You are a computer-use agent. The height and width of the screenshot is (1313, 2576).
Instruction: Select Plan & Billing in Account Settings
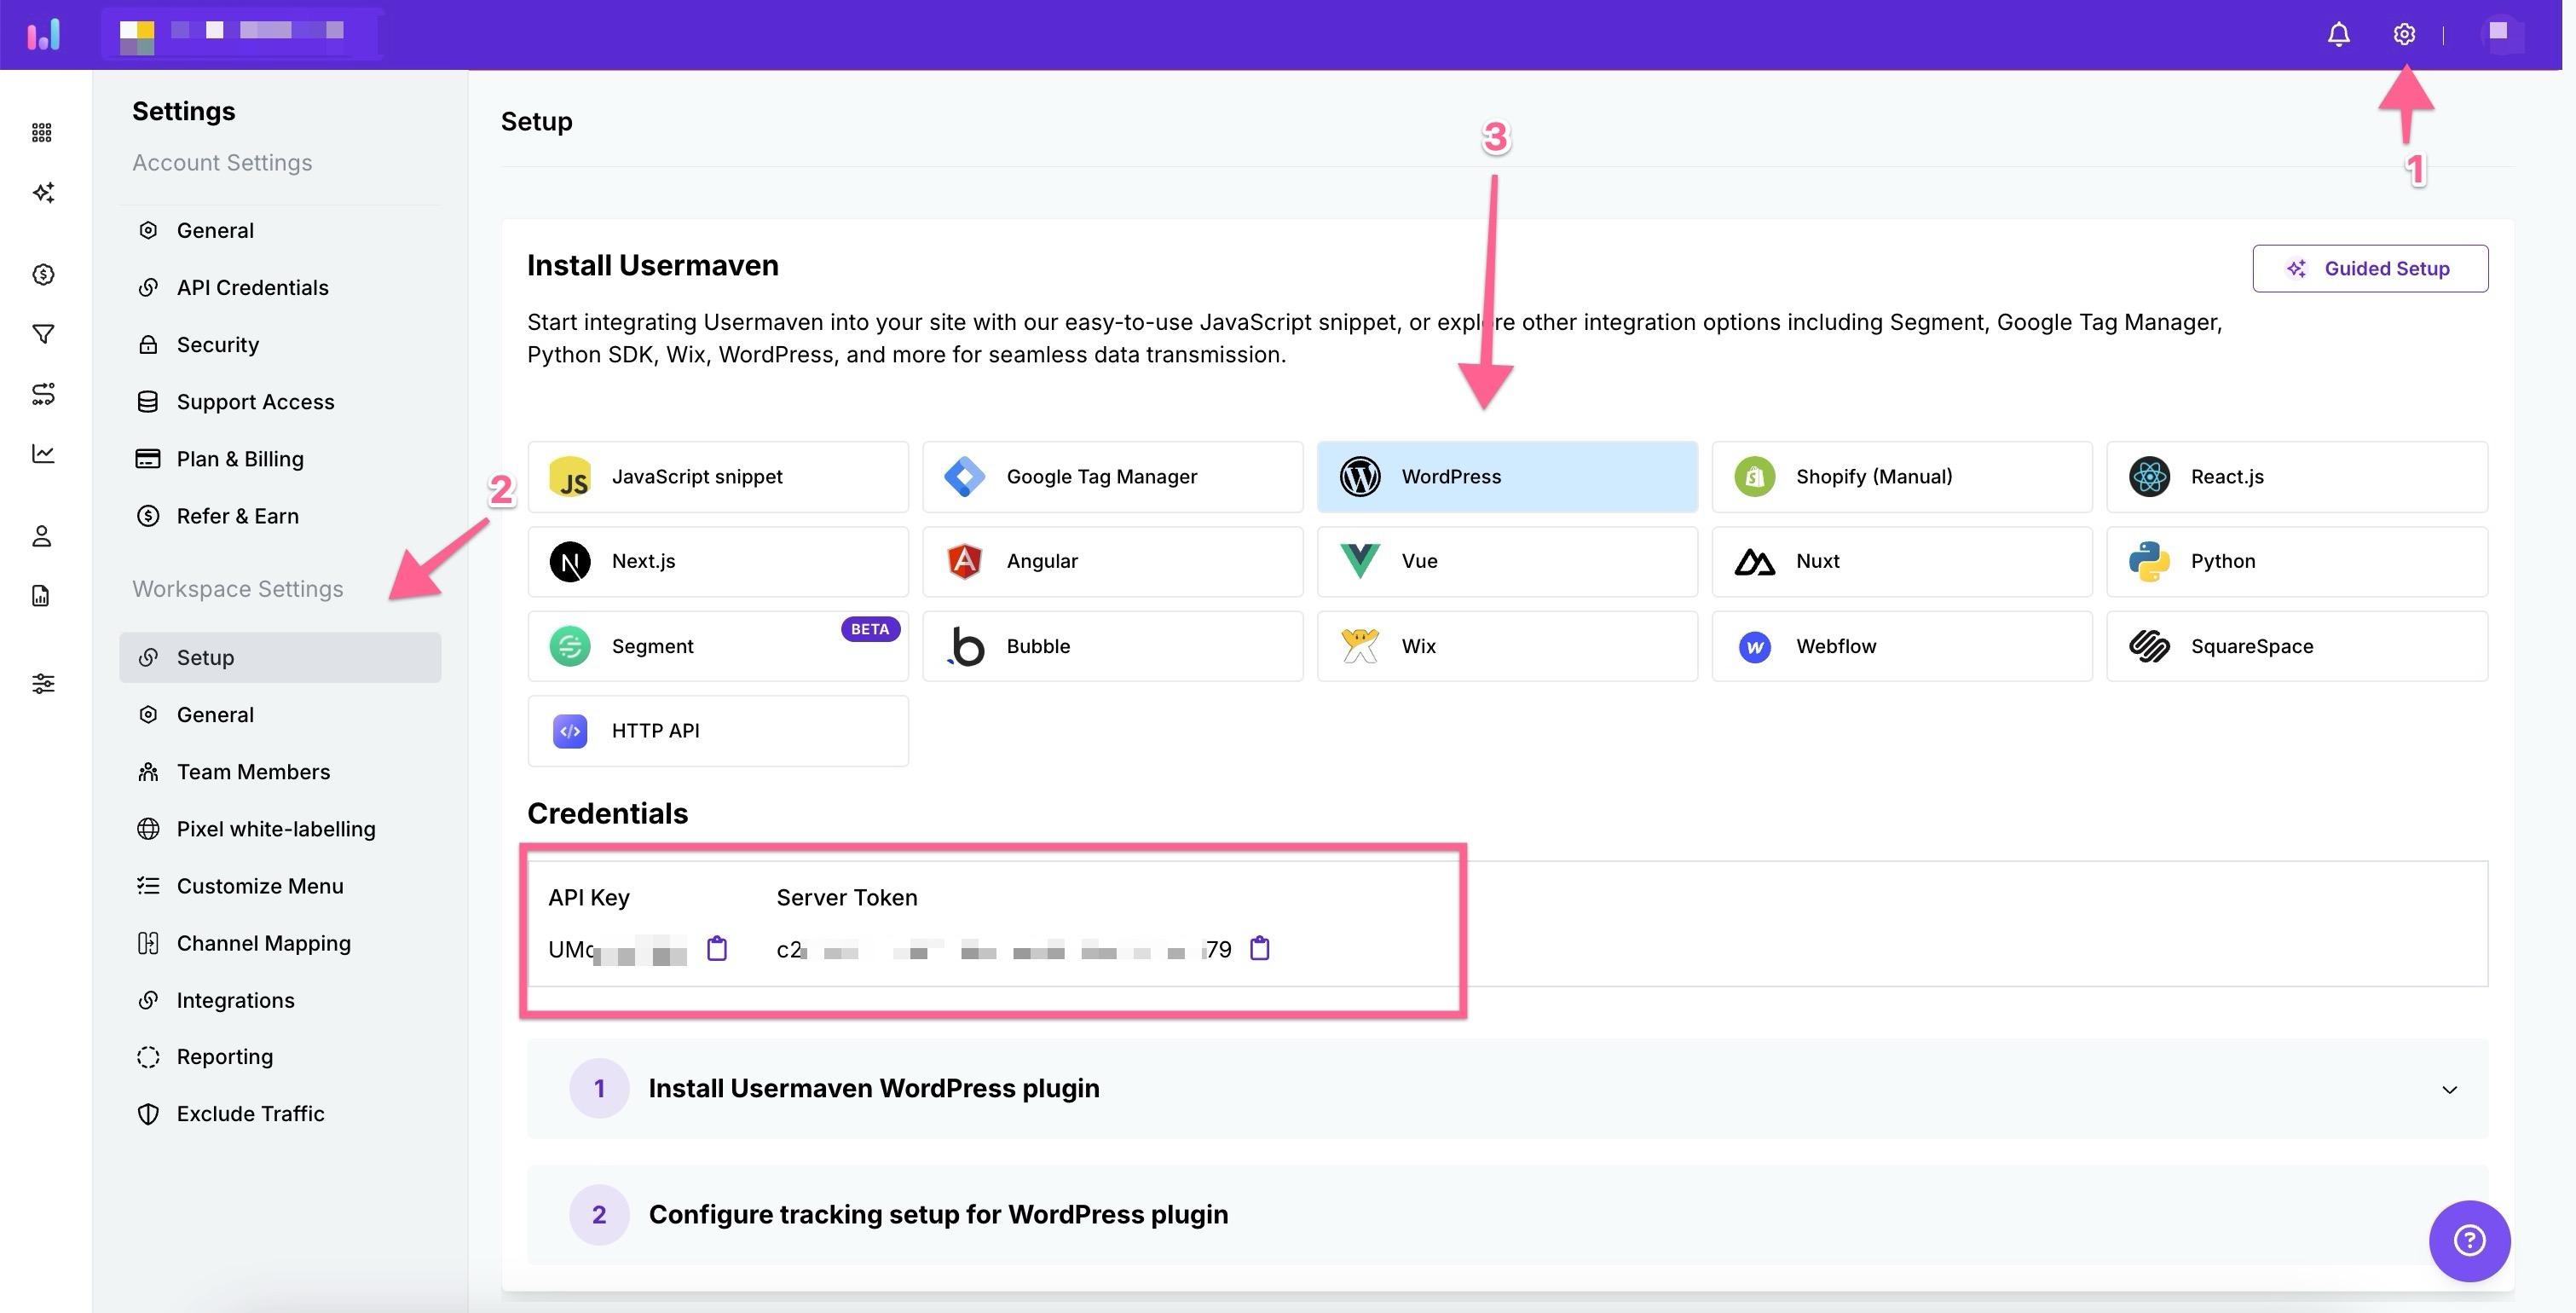coord(240,458)
